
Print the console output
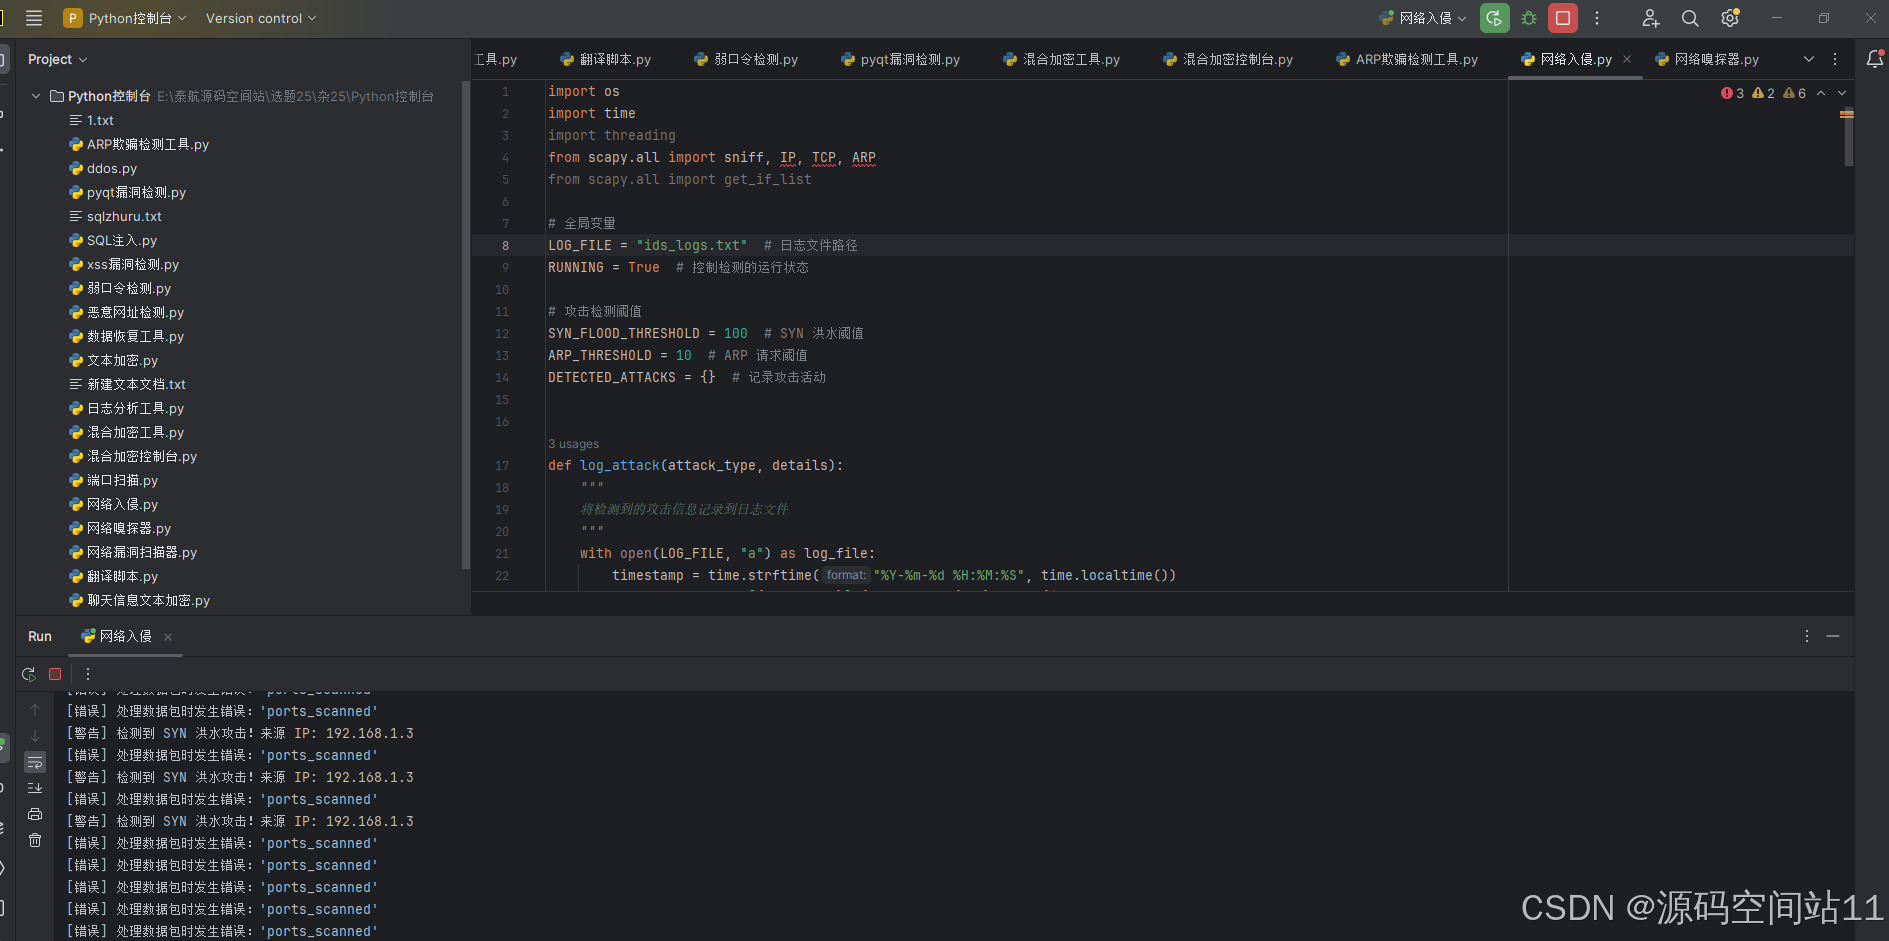pyautogui.click(x=35, y=813)
